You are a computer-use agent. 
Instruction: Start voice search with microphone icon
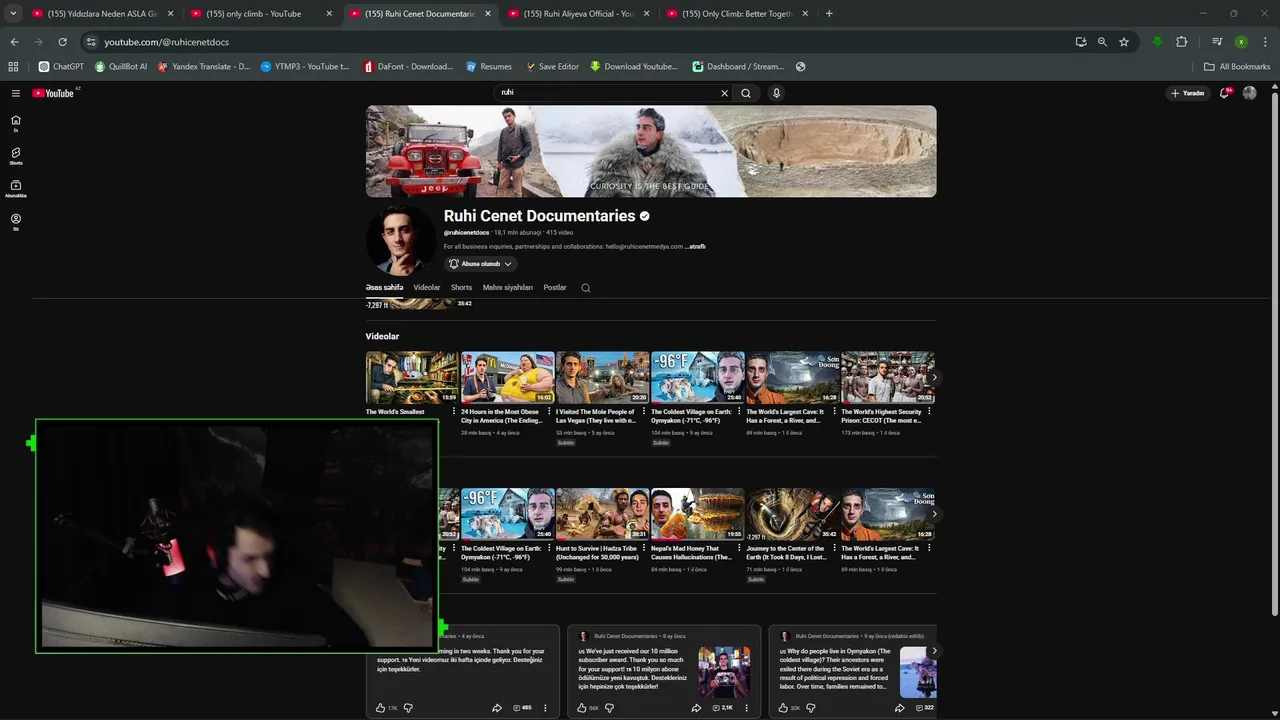776,93
